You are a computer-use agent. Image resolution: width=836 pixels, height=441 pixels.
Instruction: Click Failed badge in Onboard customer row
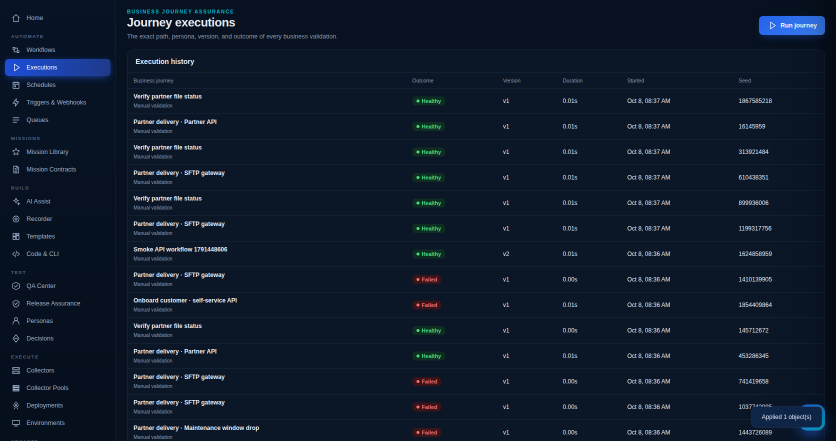click(427, 305)
